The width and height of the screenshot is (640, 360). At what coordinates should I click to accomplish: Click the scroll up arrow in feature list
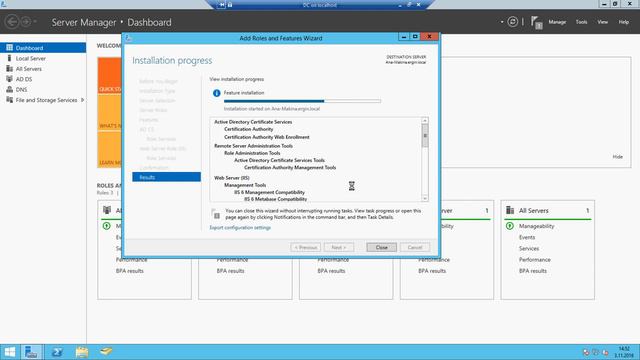tap(424, 121)
